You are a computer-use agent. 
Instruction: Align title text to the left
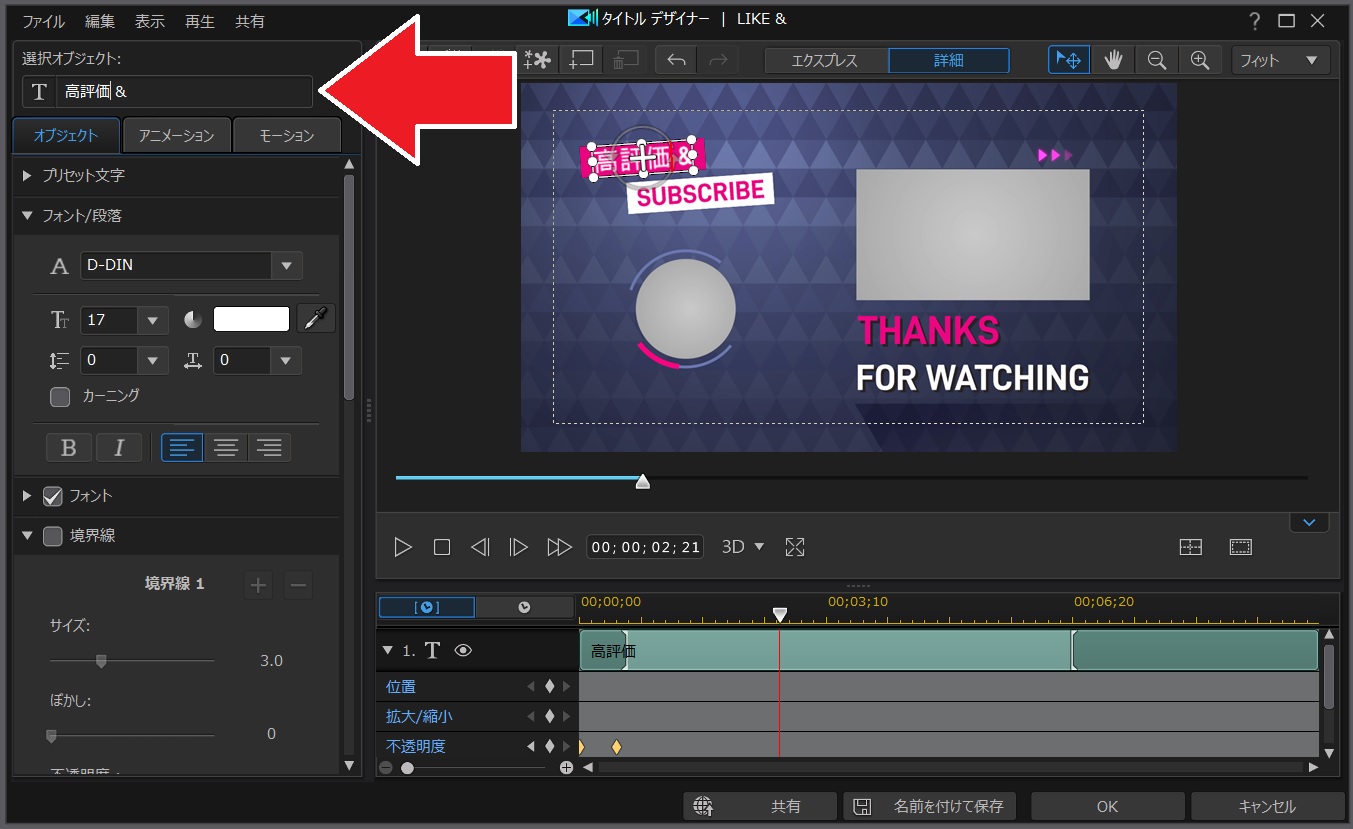pos(182,447)
